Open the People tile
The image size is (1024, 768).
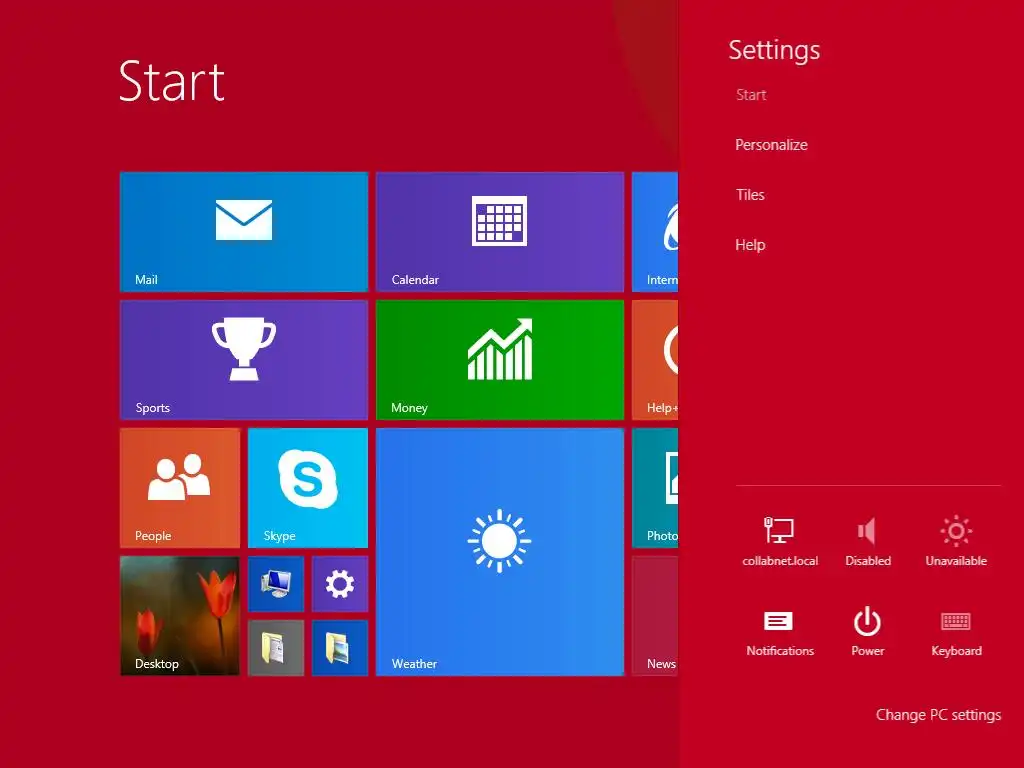tap(180, 488)
